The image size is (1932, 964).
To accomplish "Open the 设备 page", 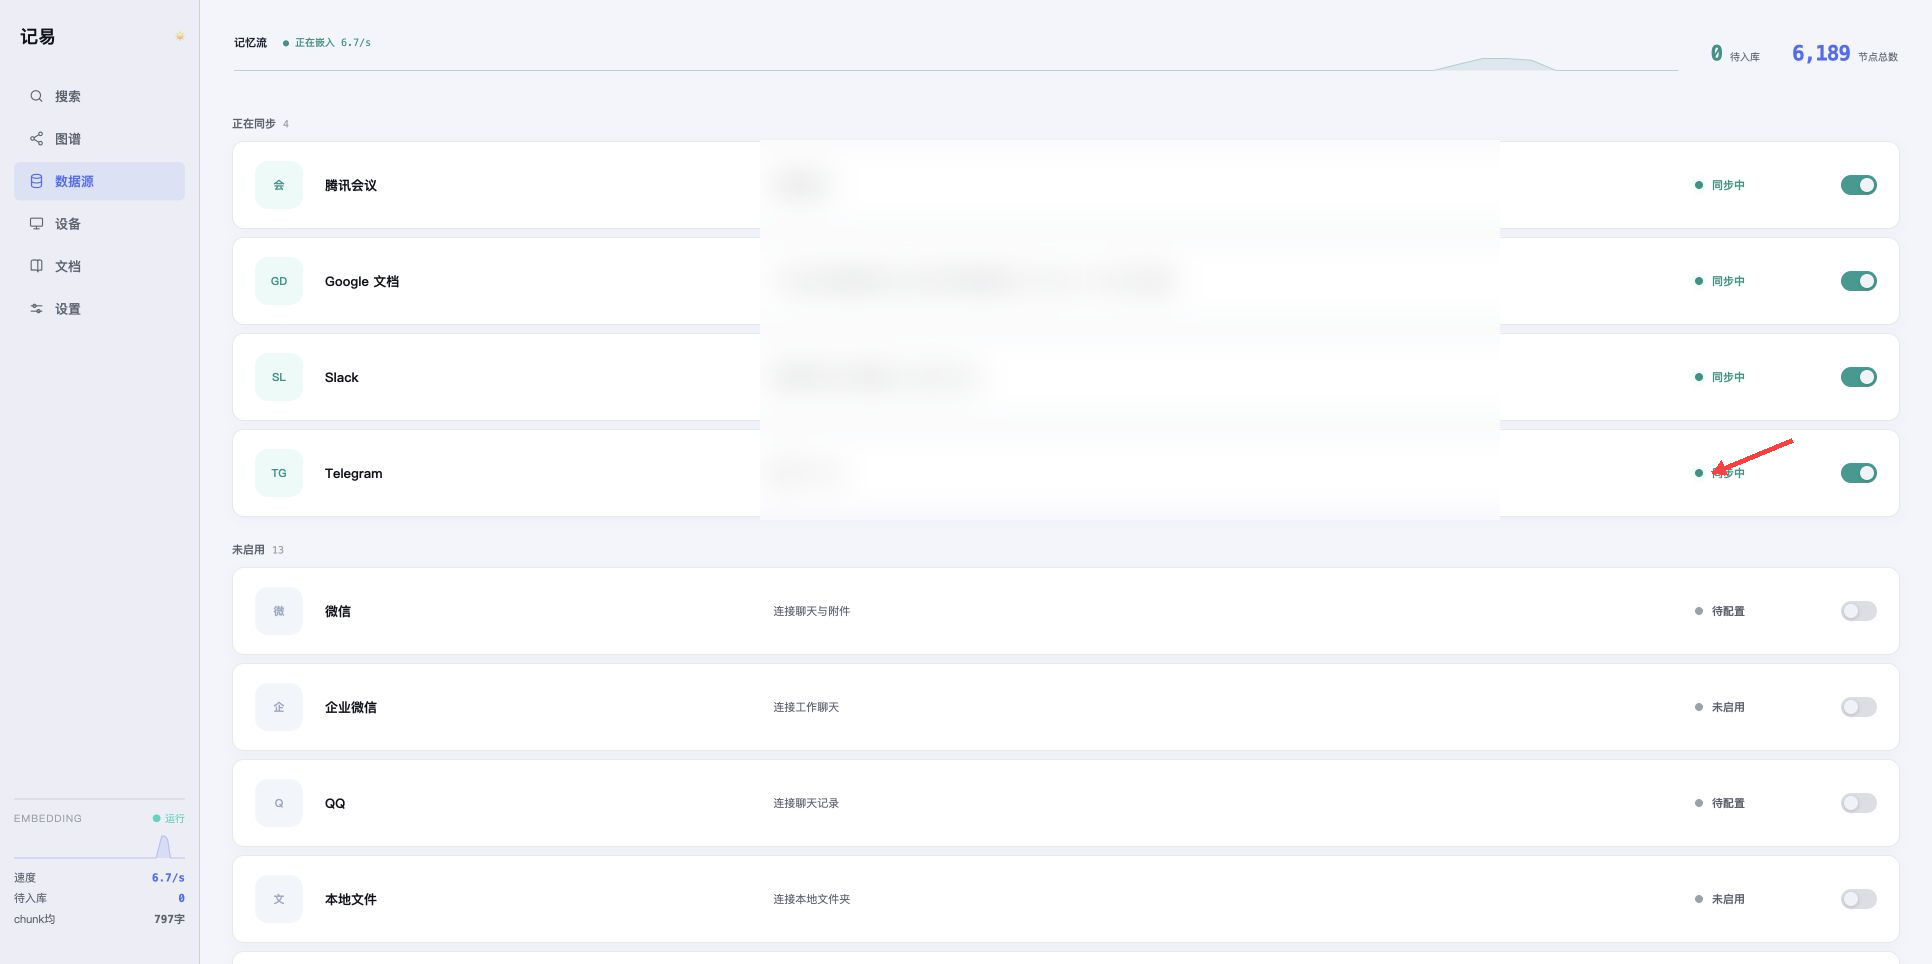I will pos(99,224).
